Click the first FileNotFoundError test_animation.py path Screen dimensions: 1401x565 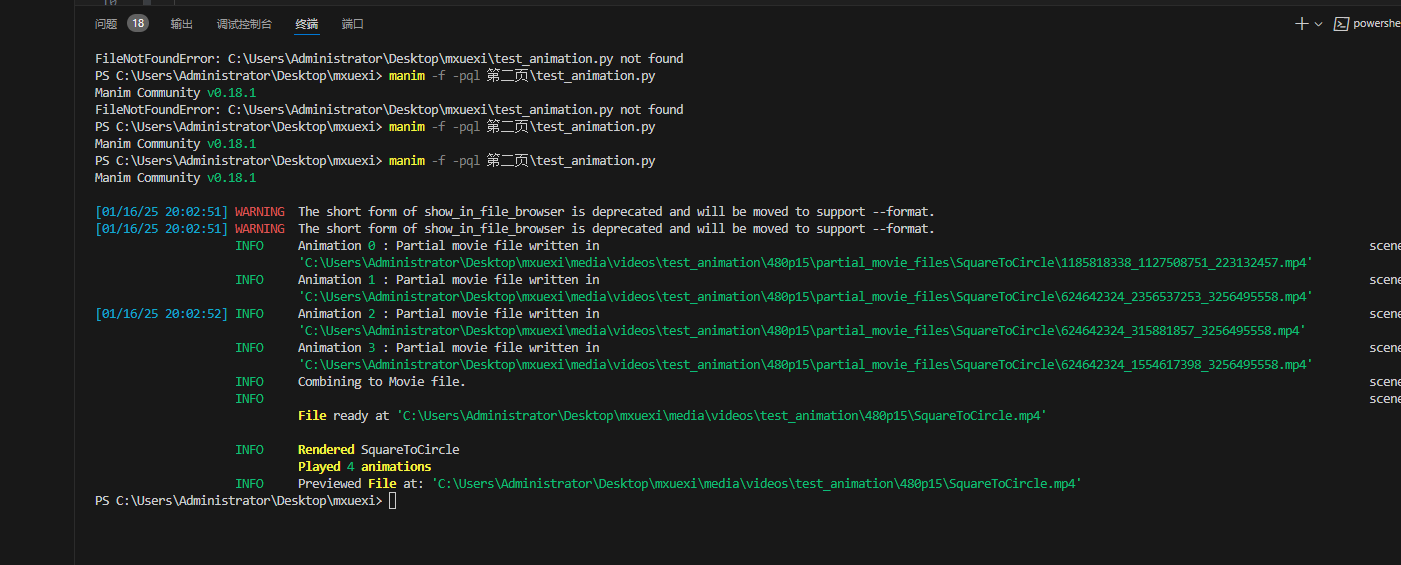420,59
